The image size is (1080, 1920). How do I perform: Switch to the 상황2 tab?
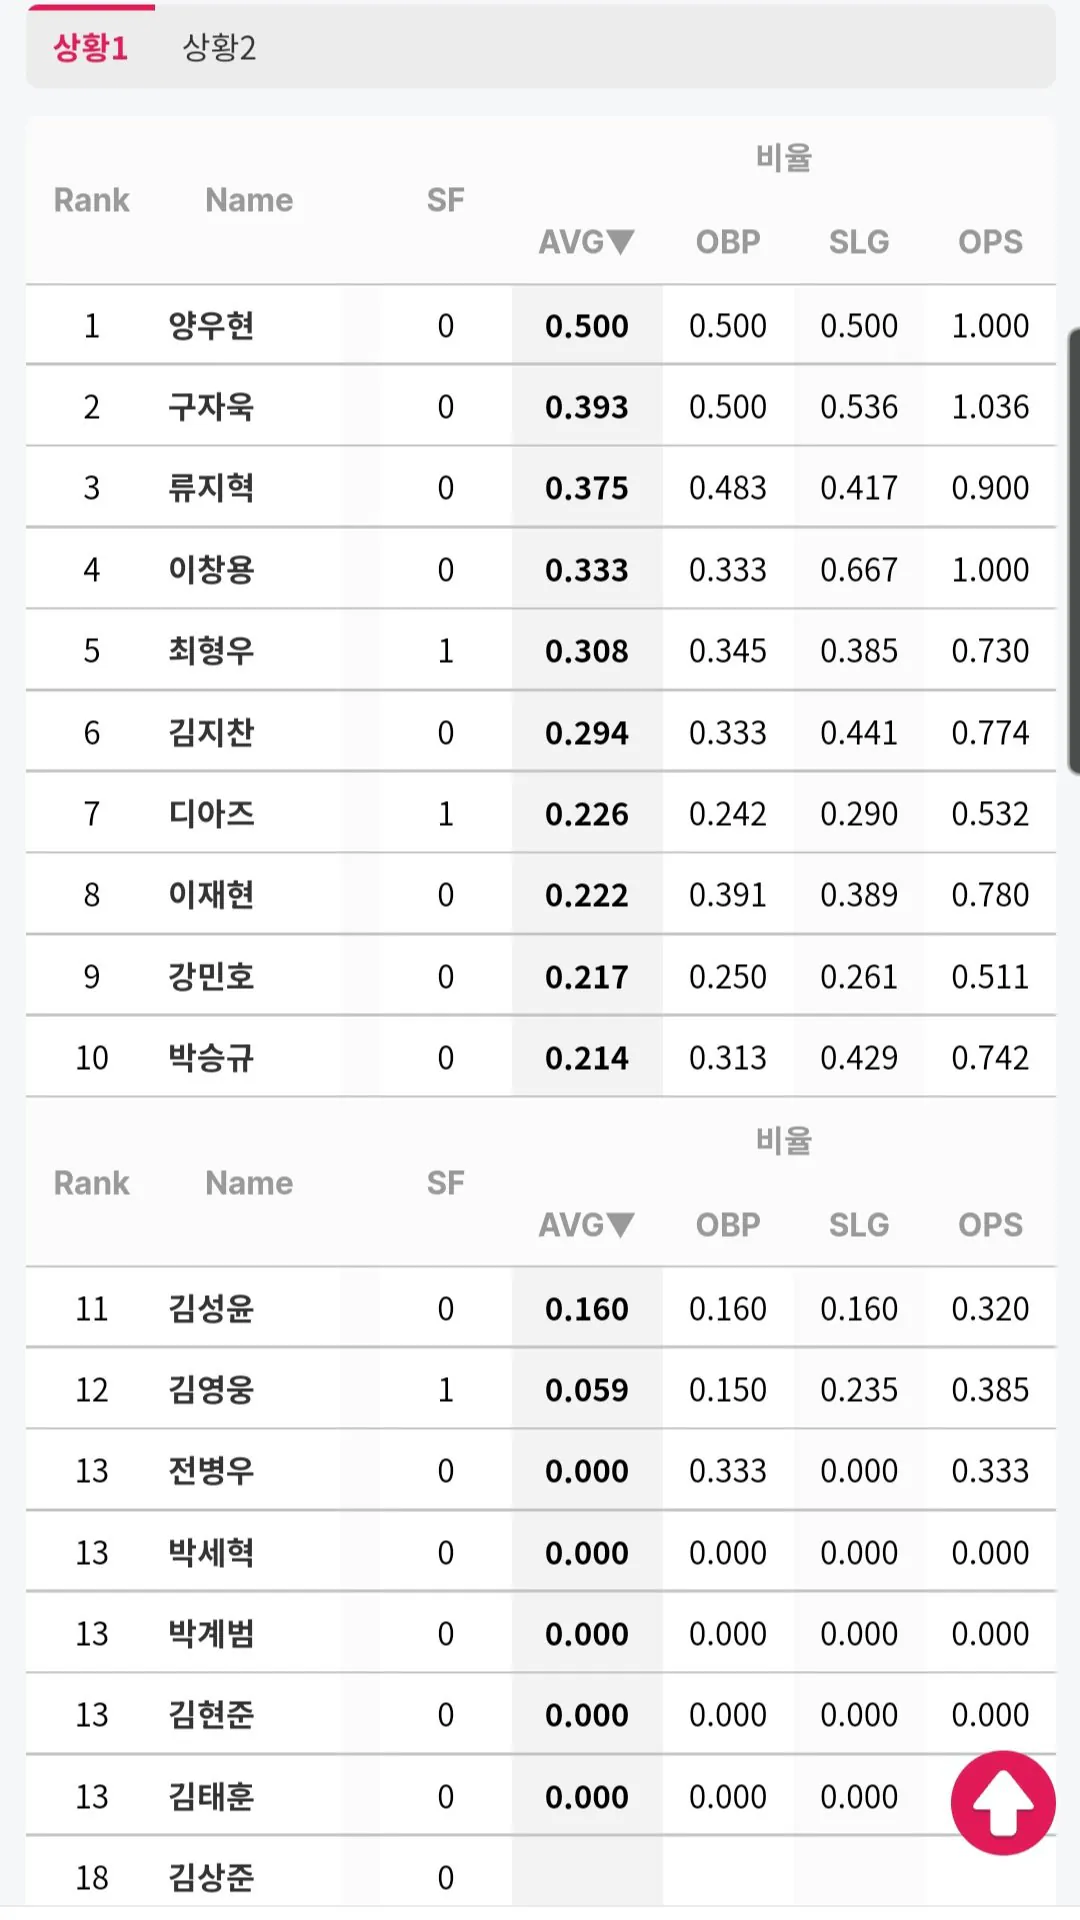[219, 47]
